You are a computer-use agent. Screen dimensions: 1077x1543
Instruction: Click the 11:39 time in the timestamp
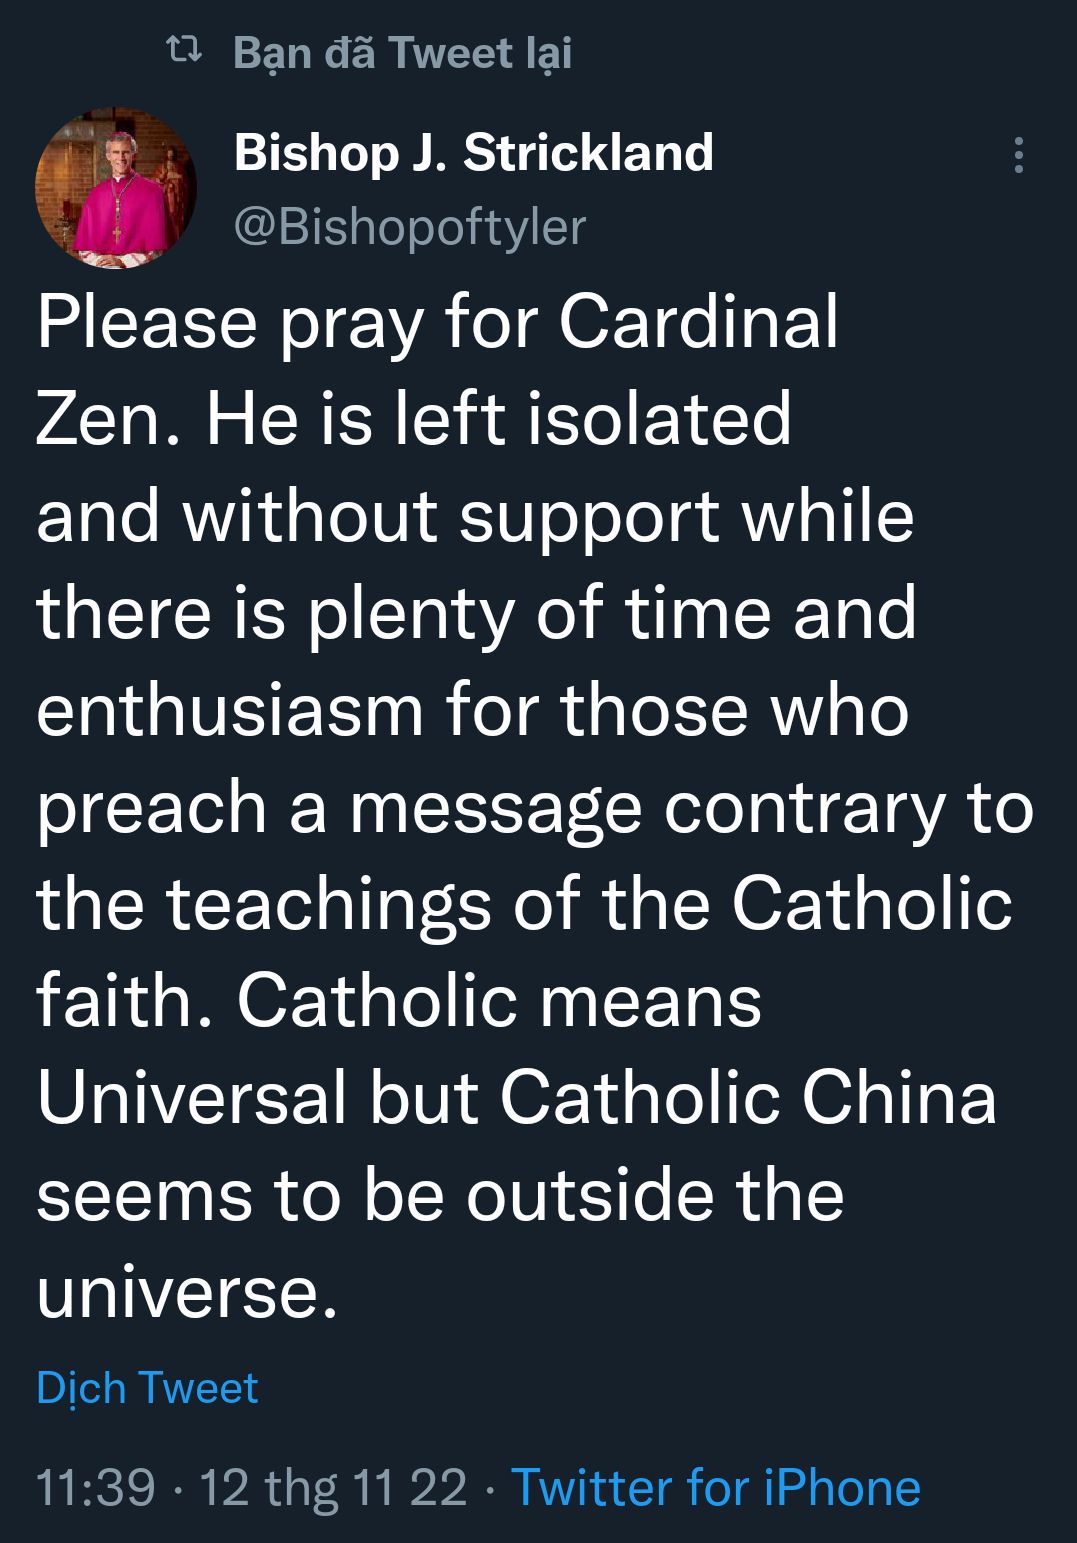click(96, 1487)
